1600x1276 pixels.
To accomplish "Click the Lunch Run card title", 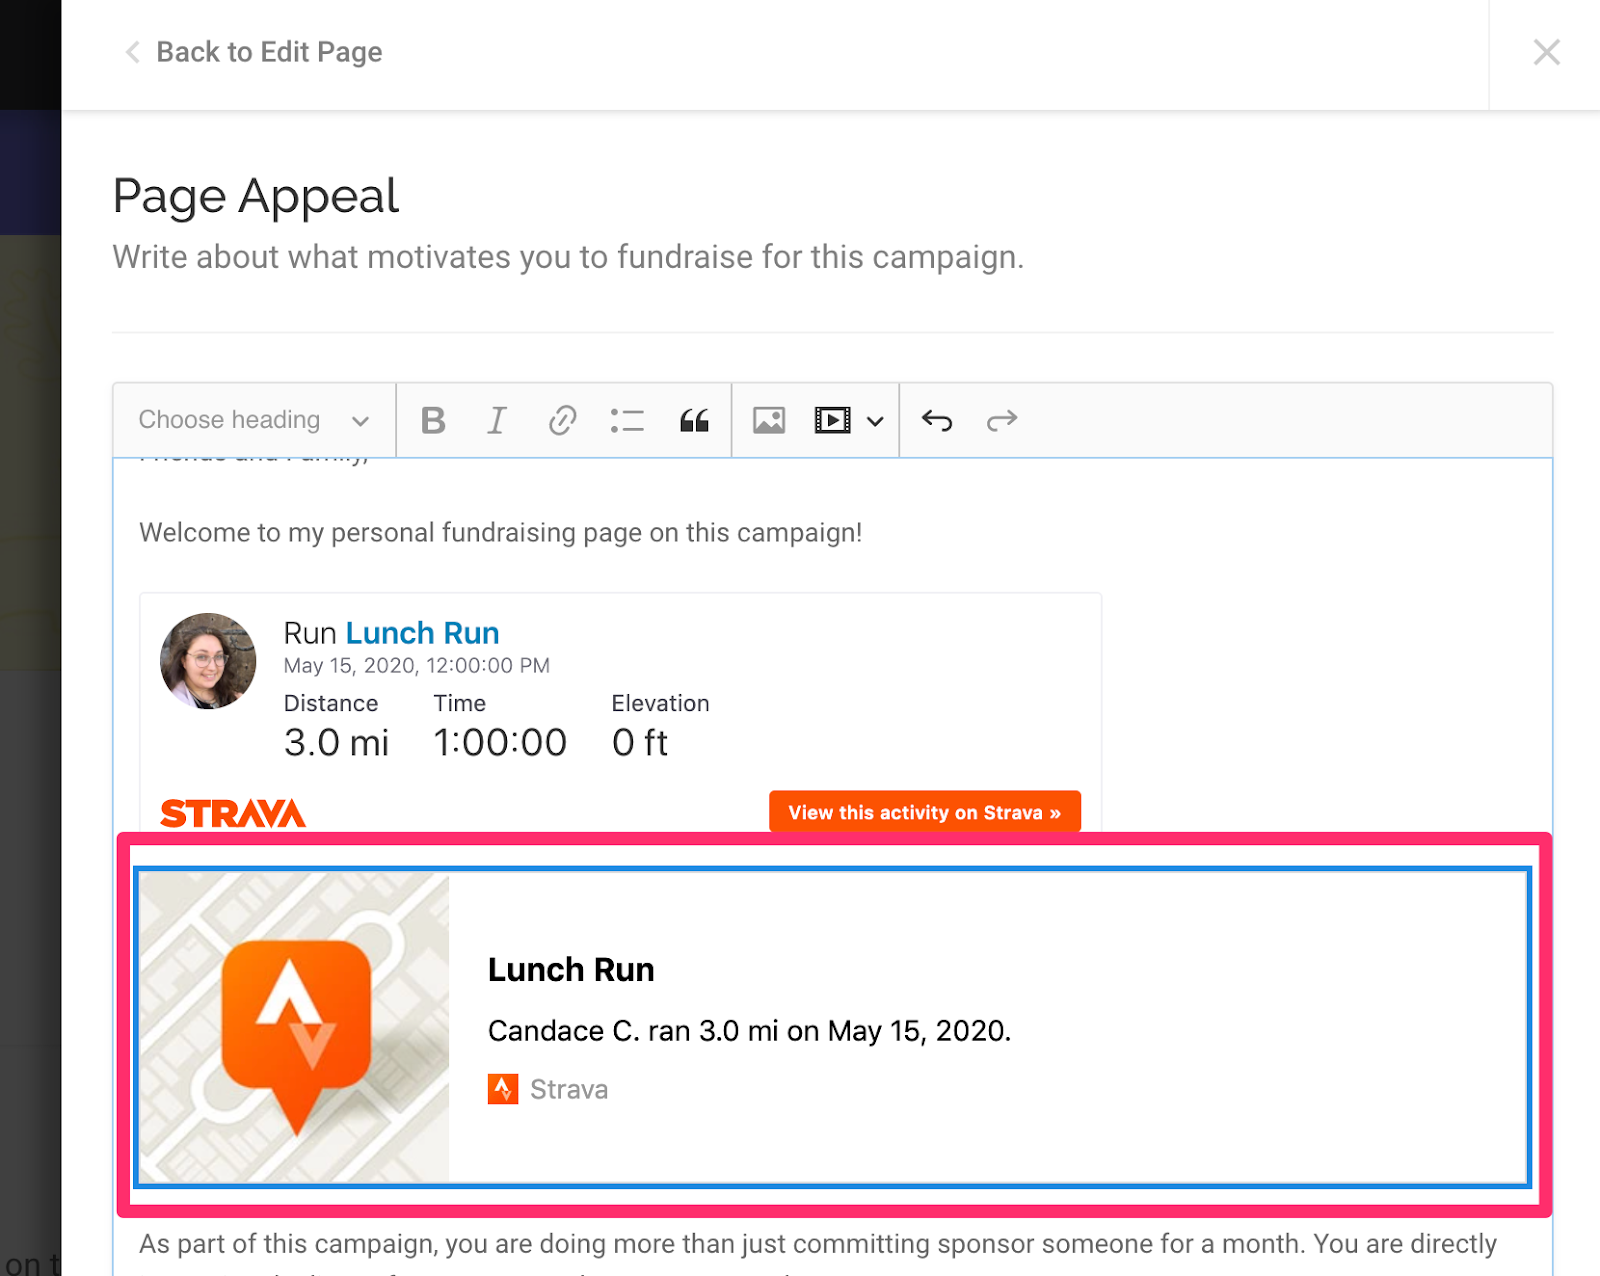I will pyautogui.click(x=571, y=970).
